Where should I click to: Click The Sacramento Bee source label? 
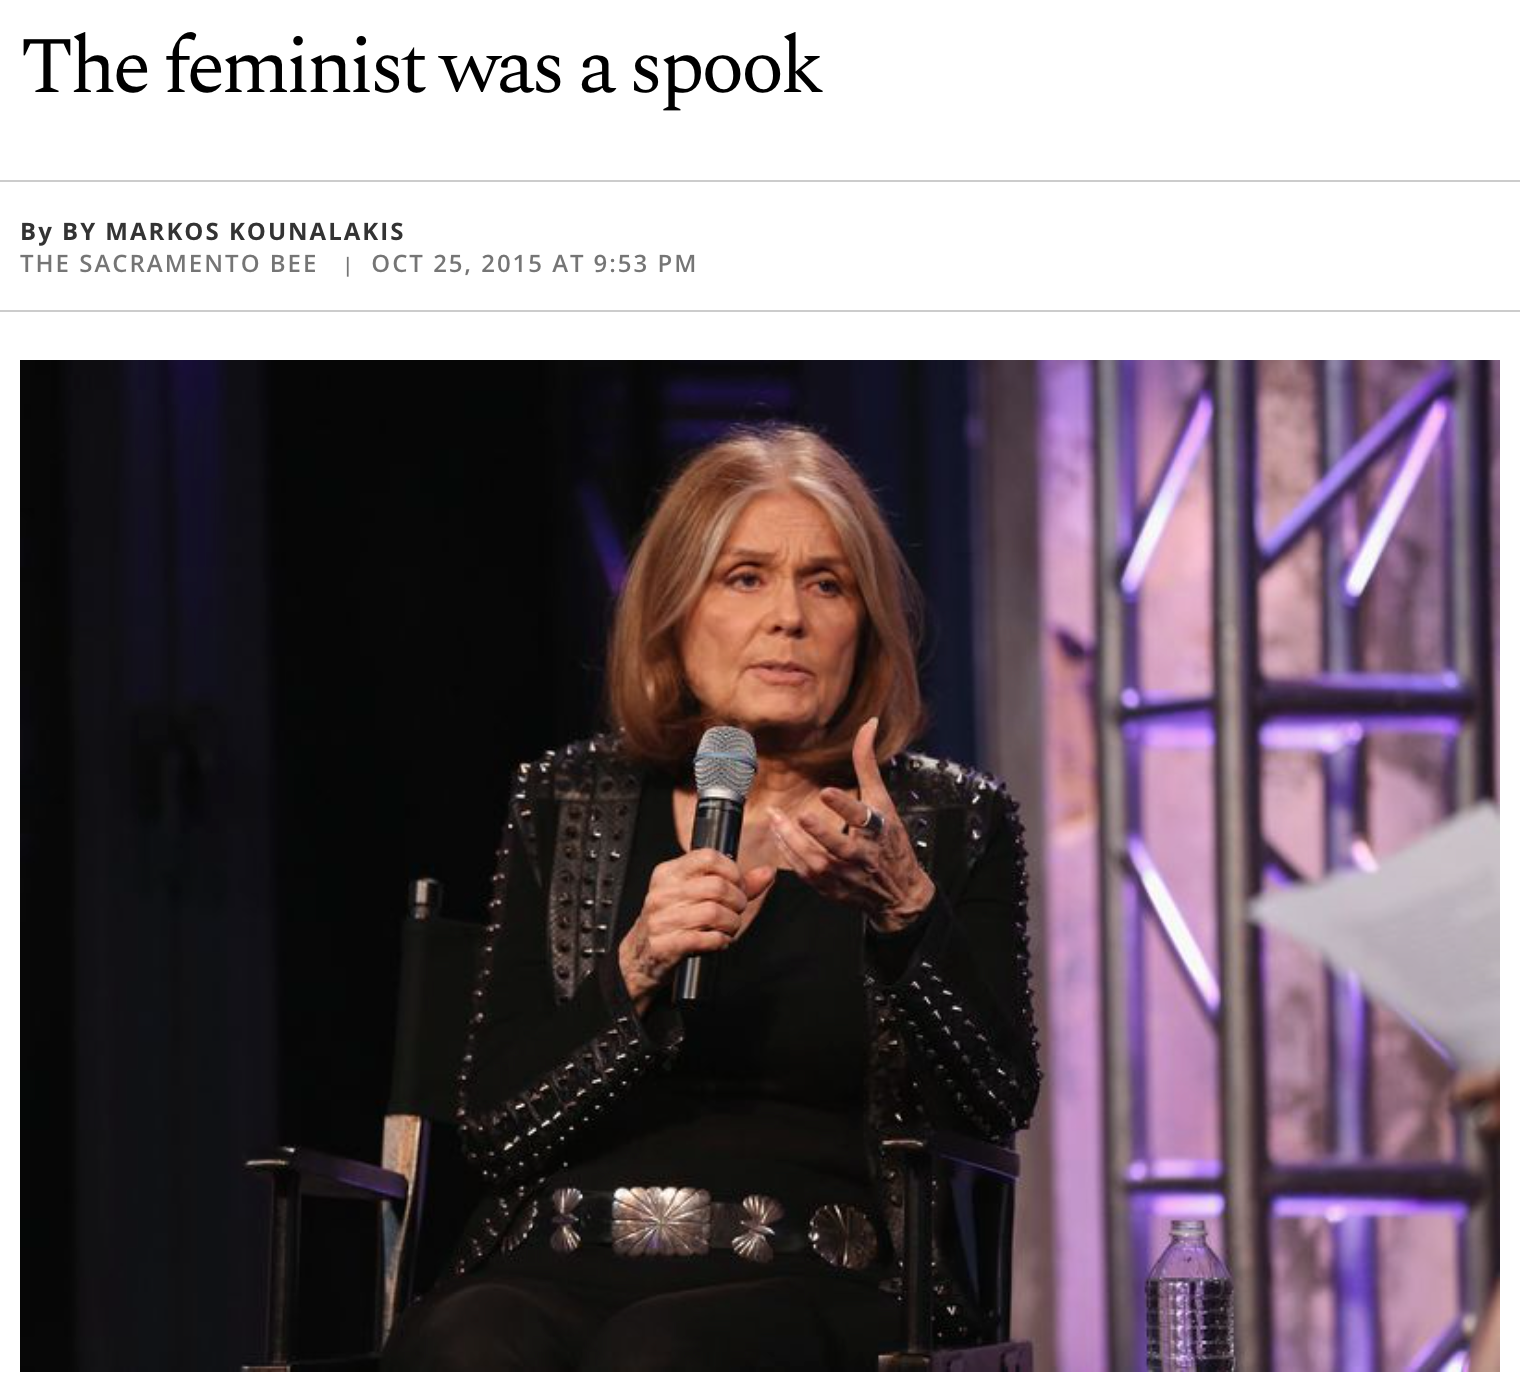click(168, 264)
